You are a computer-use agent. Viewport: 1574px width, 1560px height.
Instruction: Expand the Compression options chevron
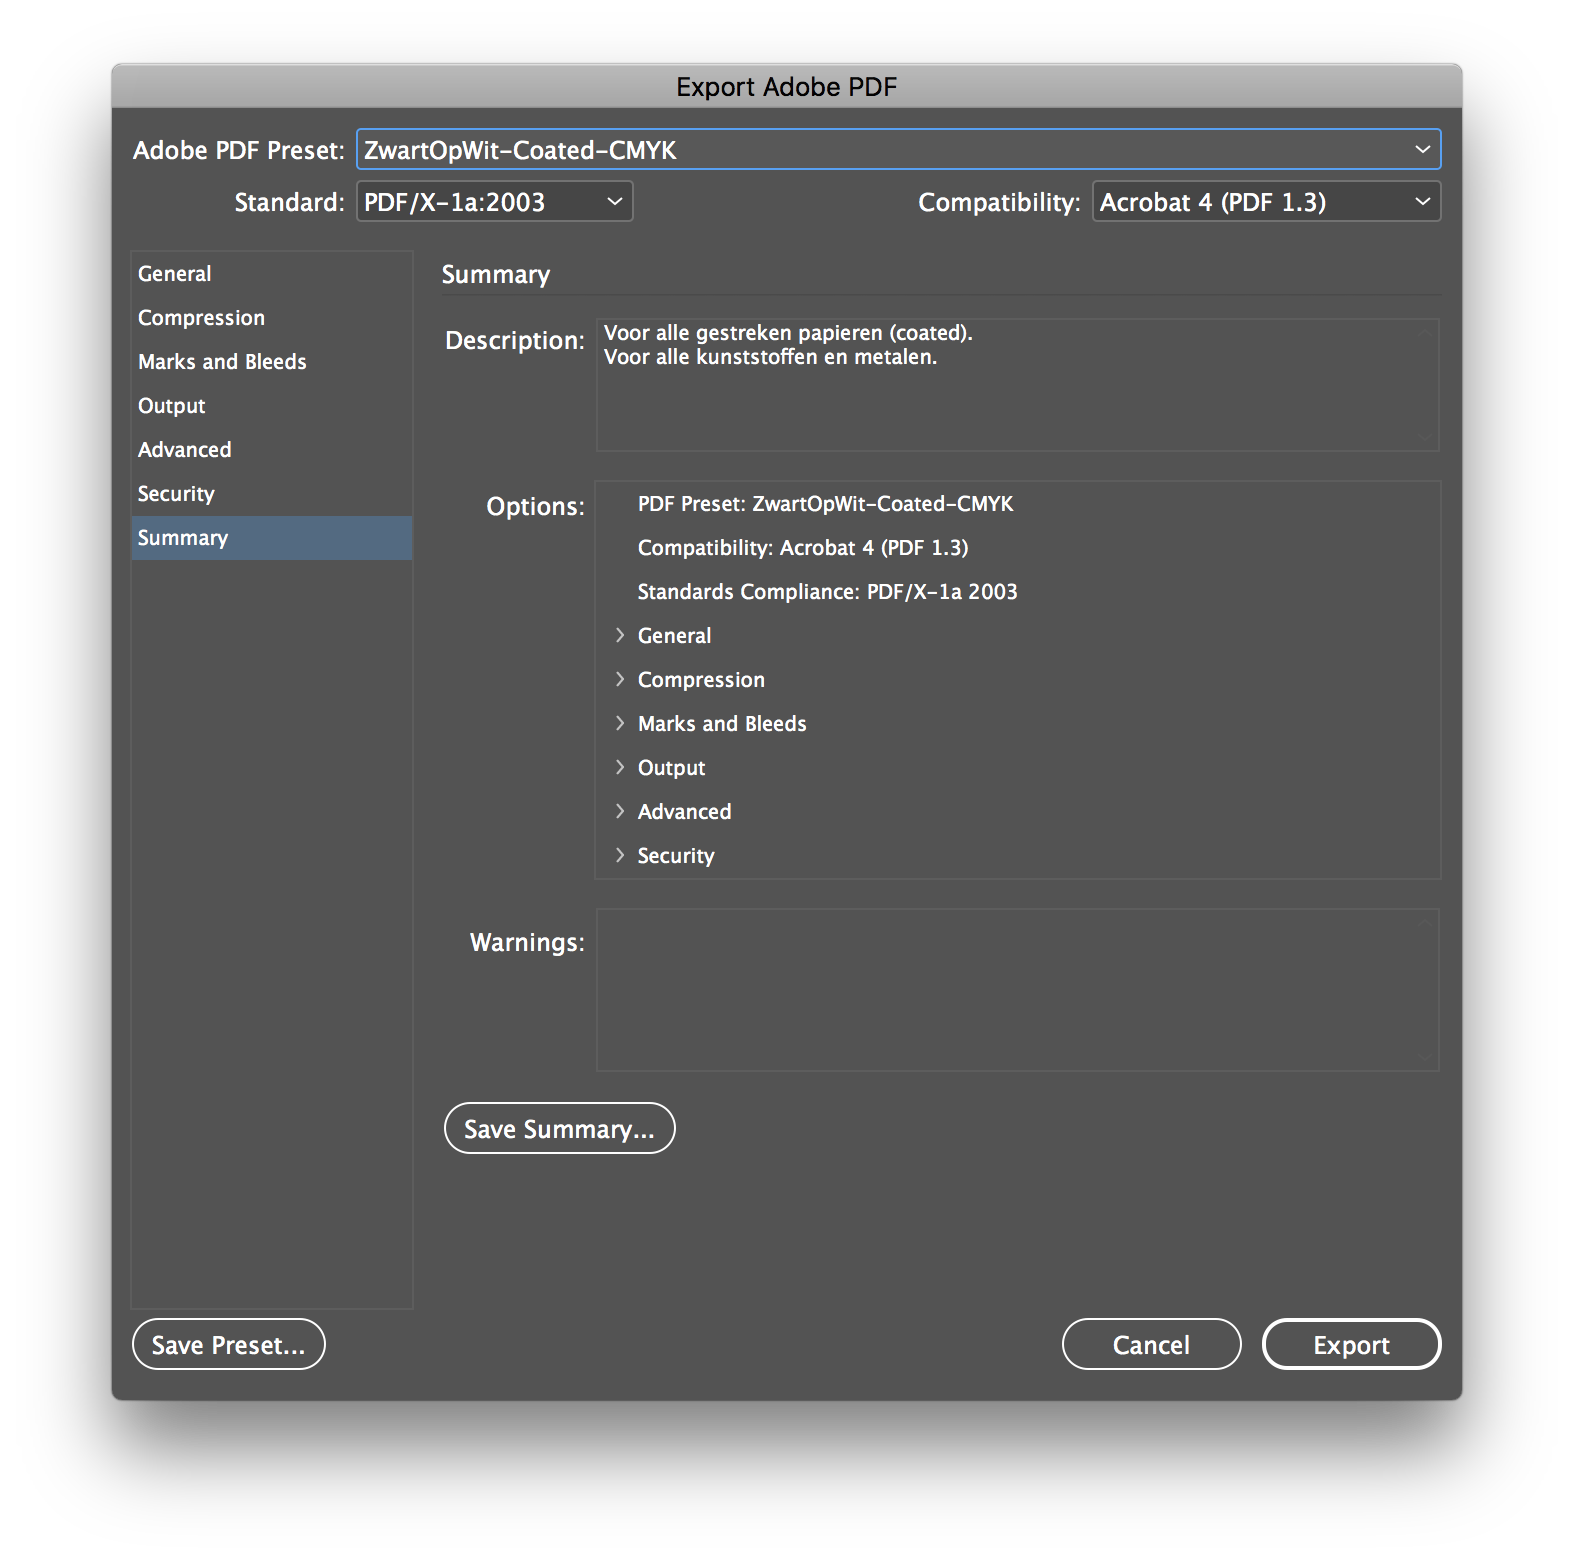point(620,680)
